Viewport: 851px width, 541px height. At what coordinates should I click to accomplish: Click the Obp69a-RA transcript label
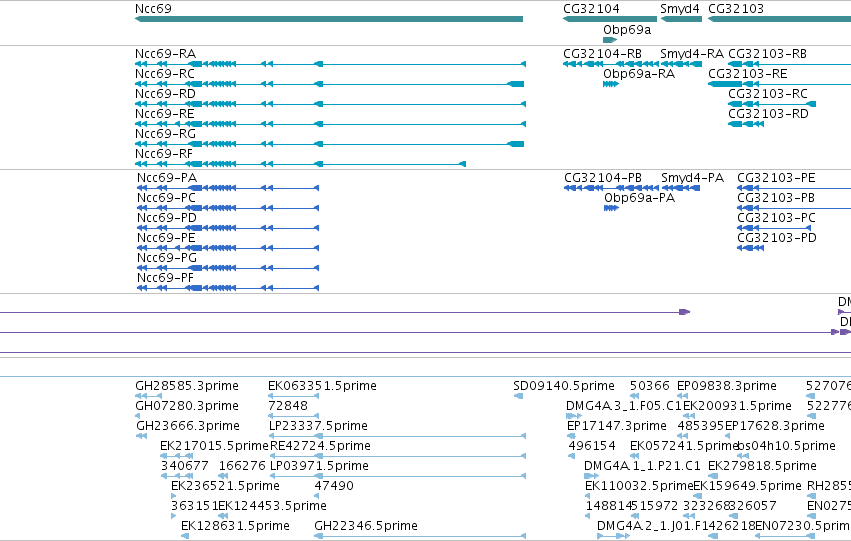[x=639, y=74]
